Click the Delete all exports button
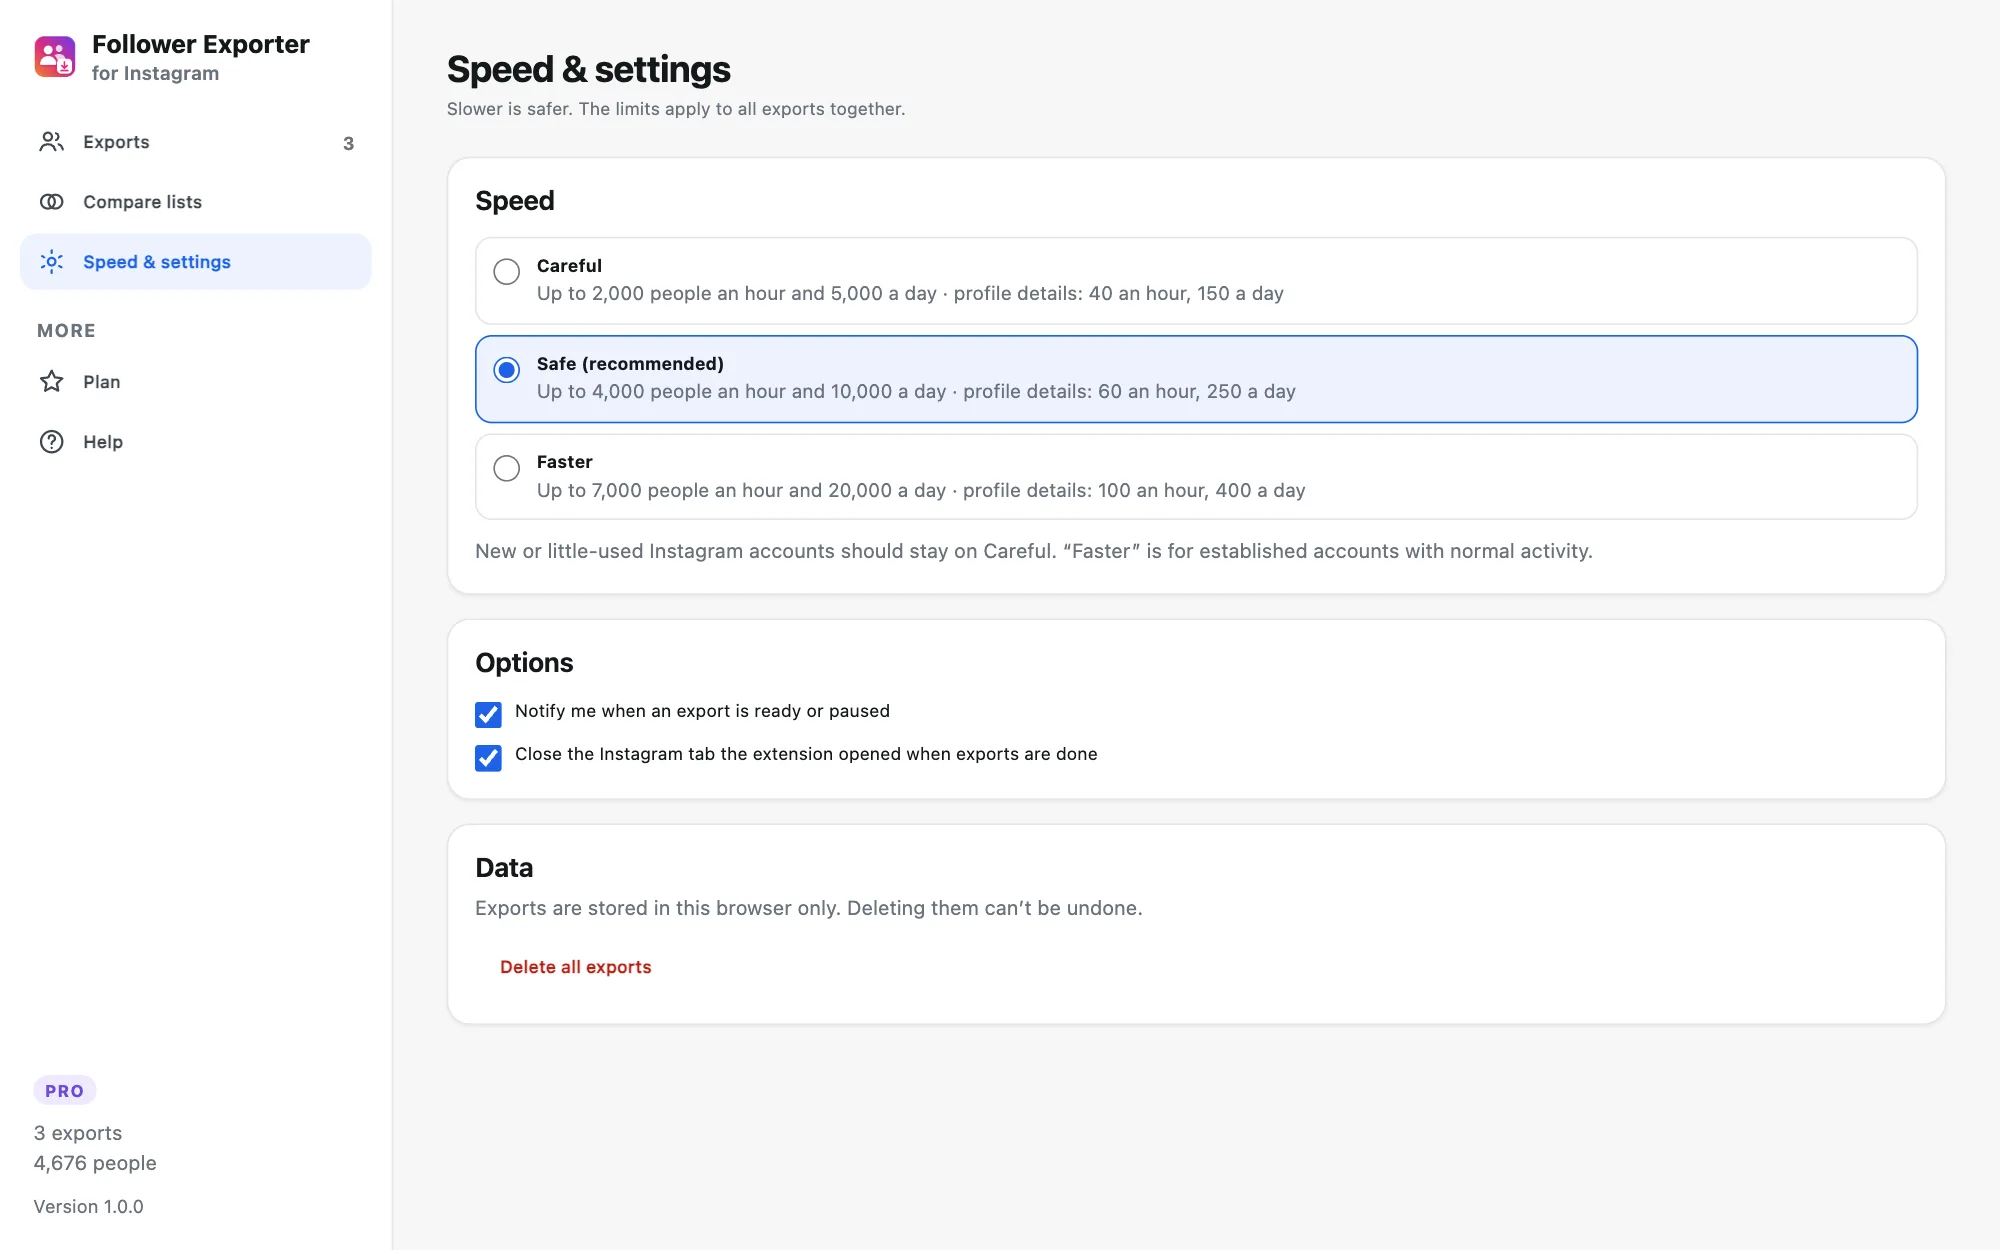2000x1250 pixels. [576, 967]
